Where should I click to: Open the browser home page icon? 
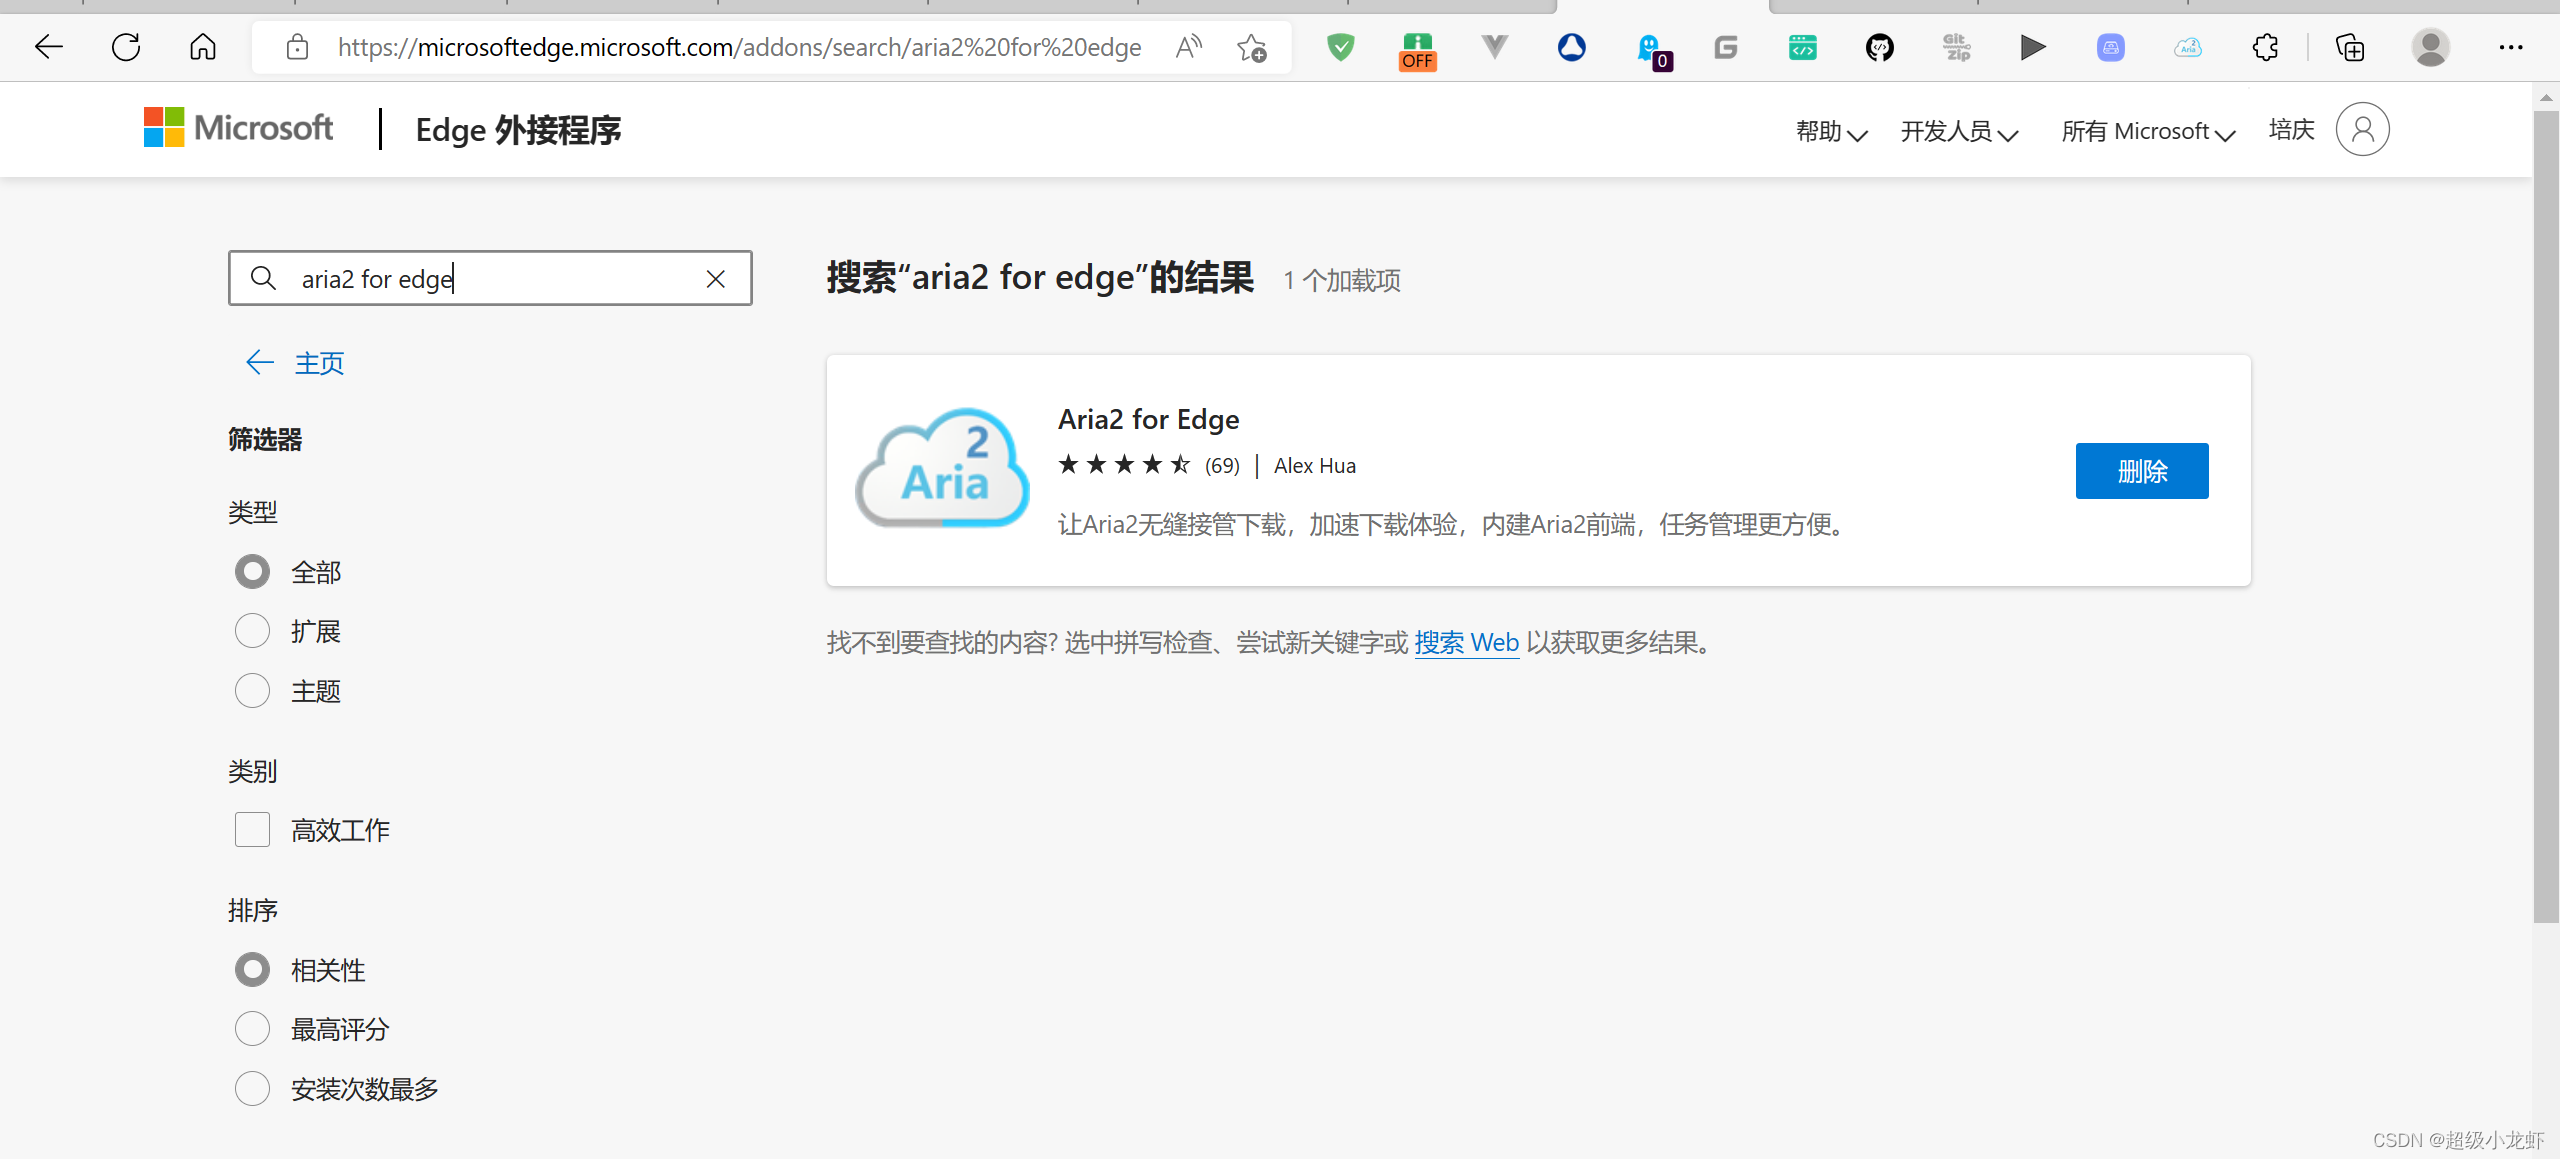[203, 47]
